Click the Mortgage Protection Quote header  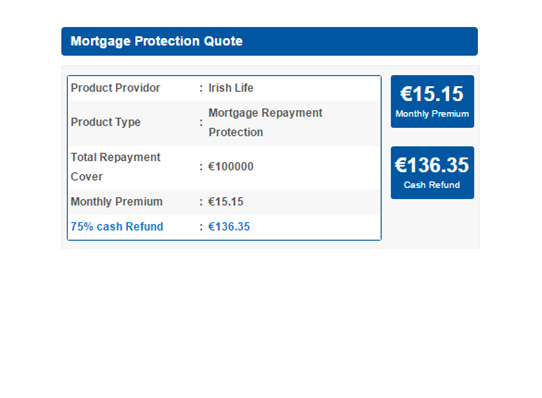point(269,41)
